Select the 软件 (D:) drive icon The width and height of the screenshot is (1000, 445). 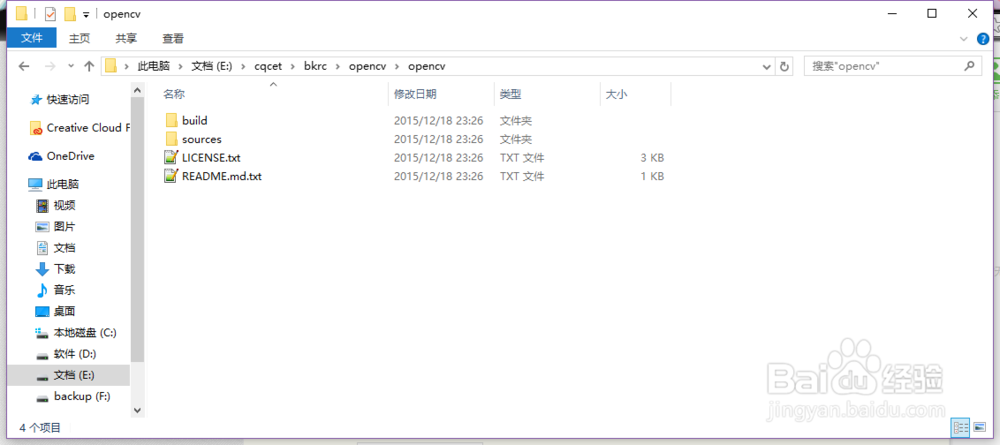(x=42, y=354)
